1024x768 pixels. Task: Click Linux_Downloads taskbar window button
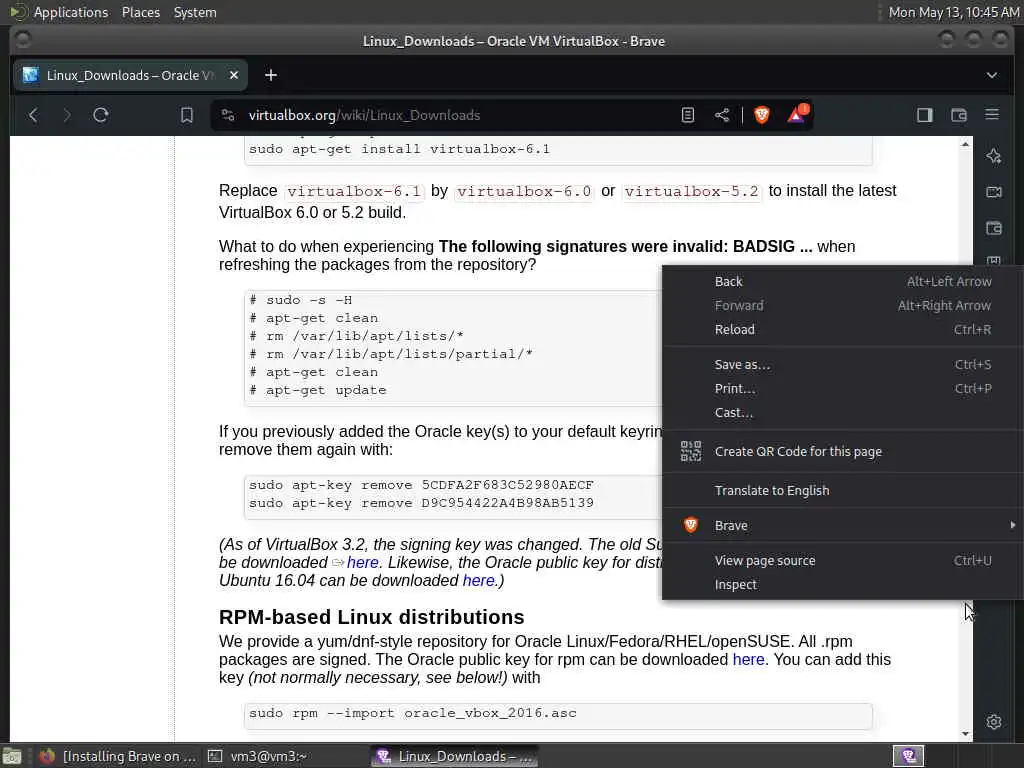(455, 756)
